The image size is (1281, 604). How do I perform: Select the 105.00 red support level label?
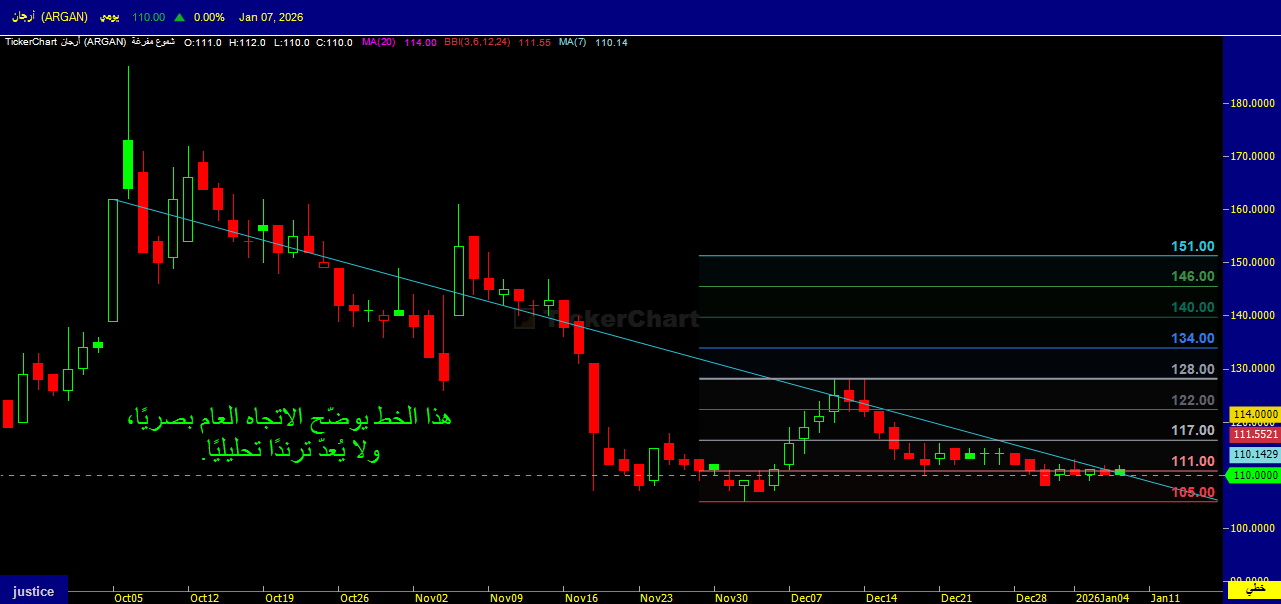click(1192, 492)
